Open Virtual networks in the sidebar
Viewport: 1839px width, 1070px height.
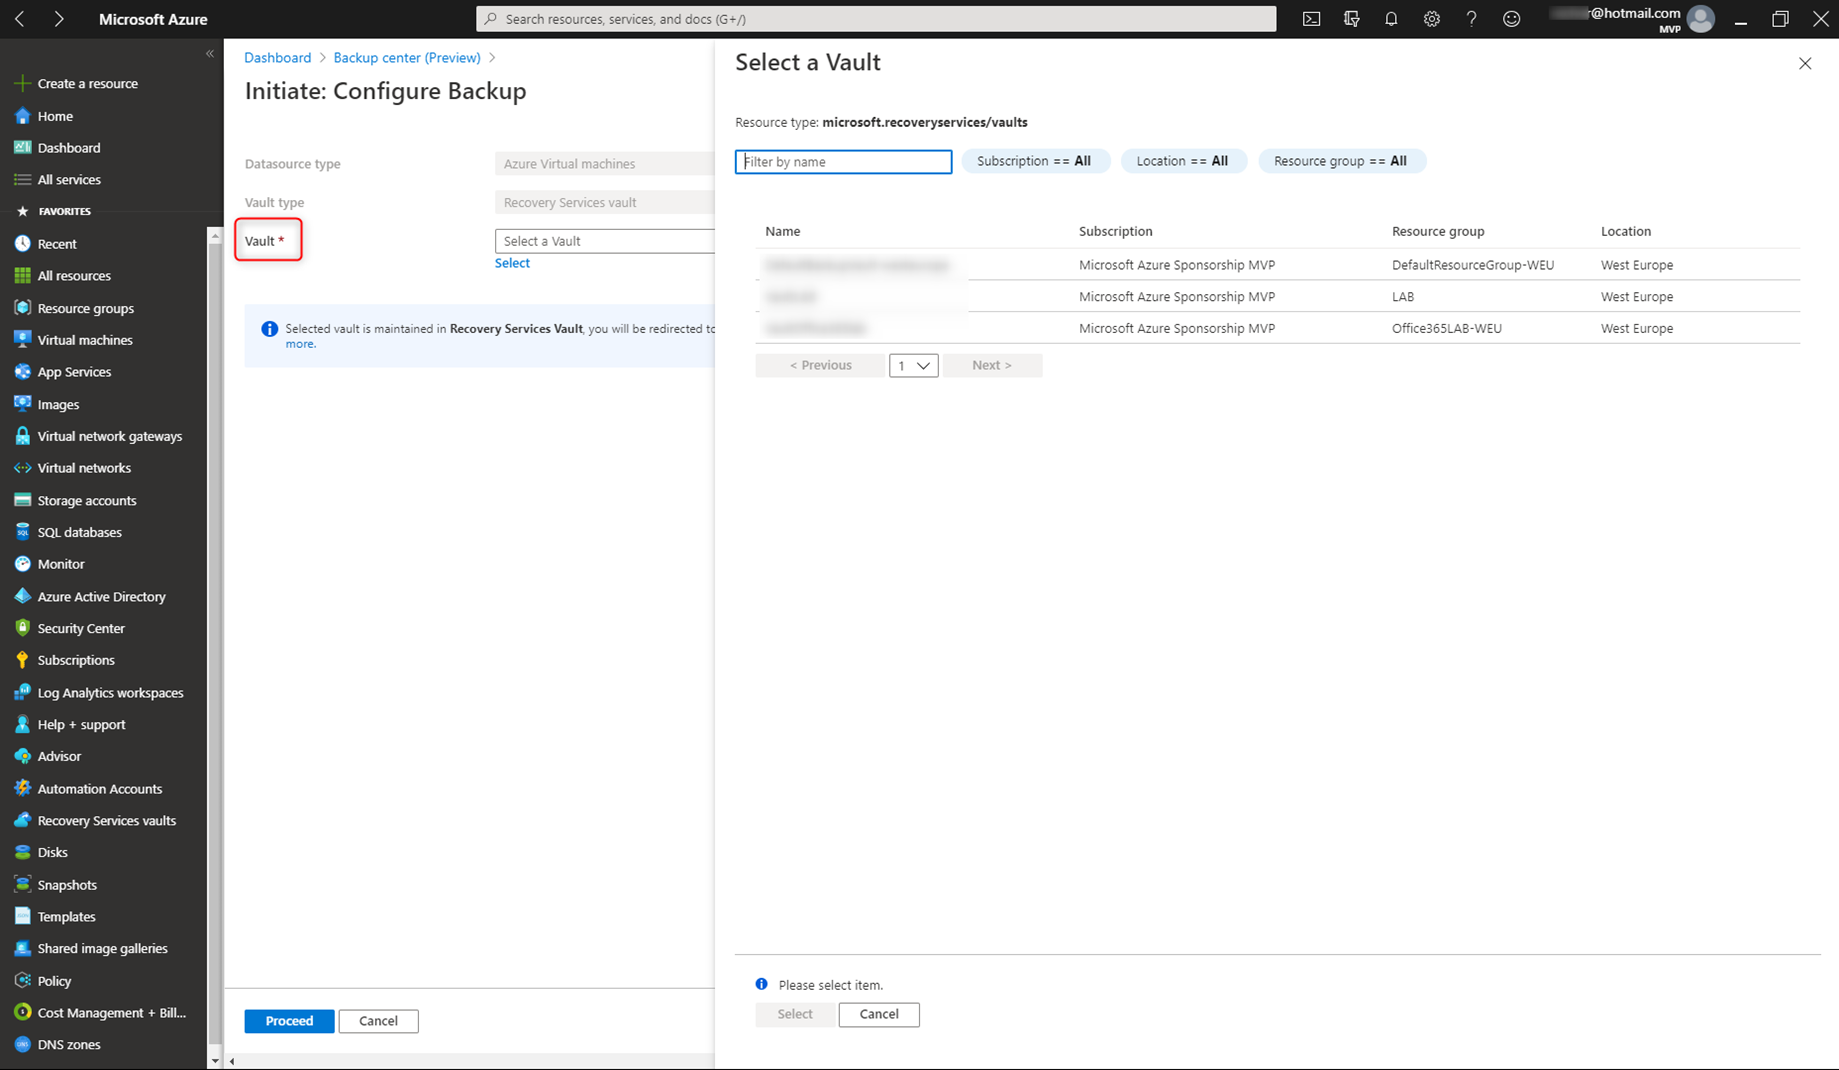coord(84,468)
